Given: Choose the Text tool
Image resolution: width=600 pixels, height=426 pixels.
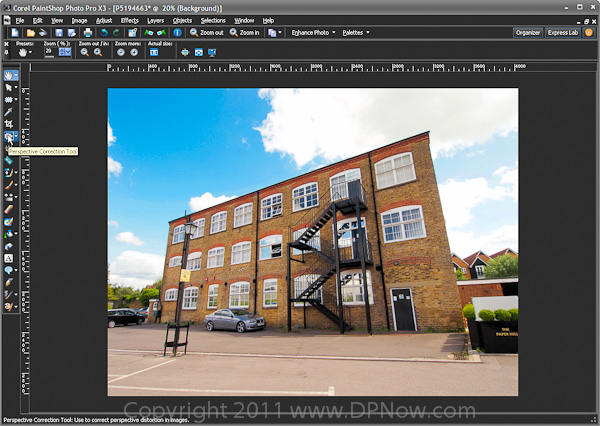Looking at the screenshot, I should [x=9, y=258].
